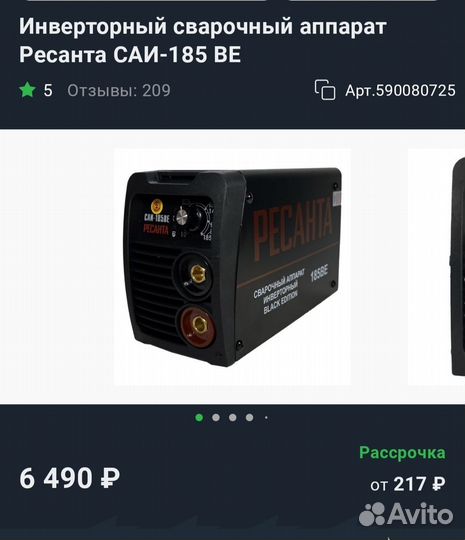Tap the РЕСАНТА logo on welder side
This screenshot has width=465, height=540.
pos(293,229)
